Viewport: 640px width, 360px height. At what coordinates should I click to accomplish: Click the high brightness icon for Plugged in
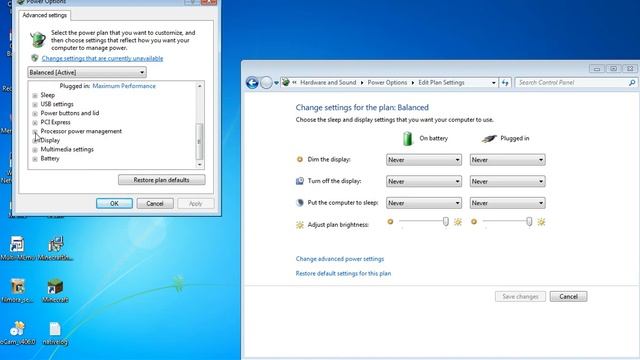coord(541,222)
